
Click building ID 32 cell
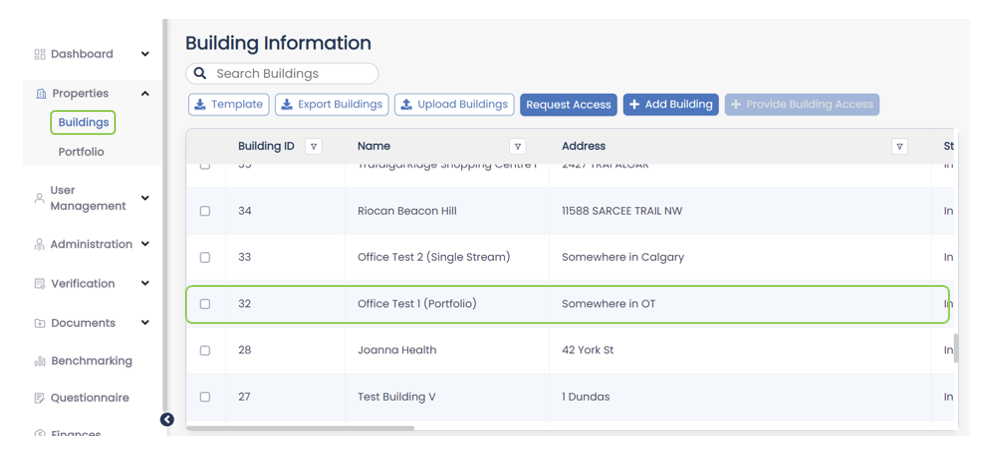[x=244, y=304]
